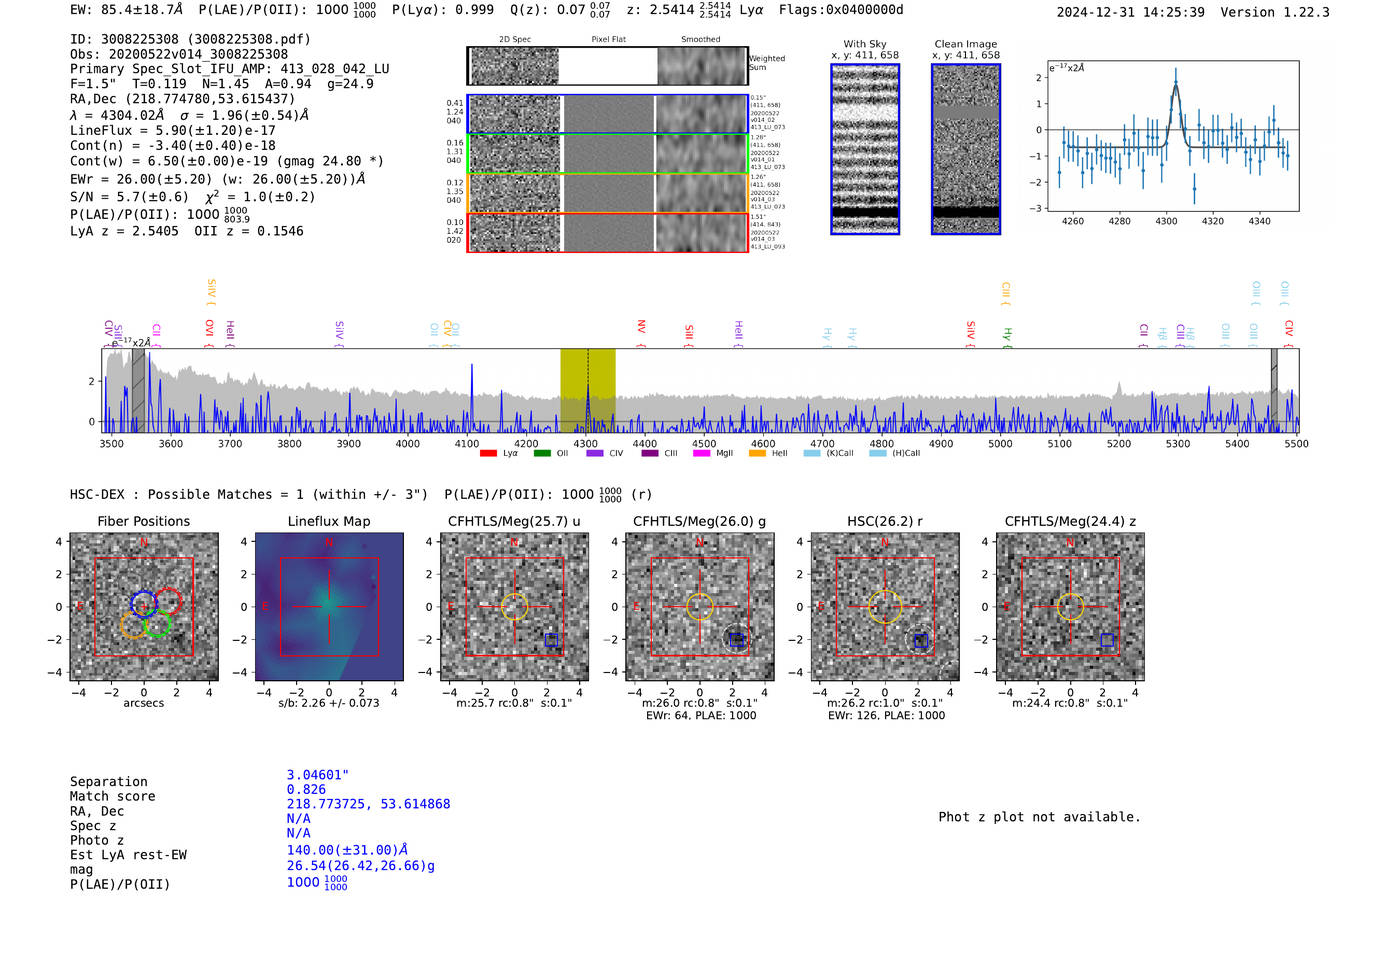Click the green fiber circle in Fiber Positions
Viewport: 1400px width, 953px height.
[157, 624]
